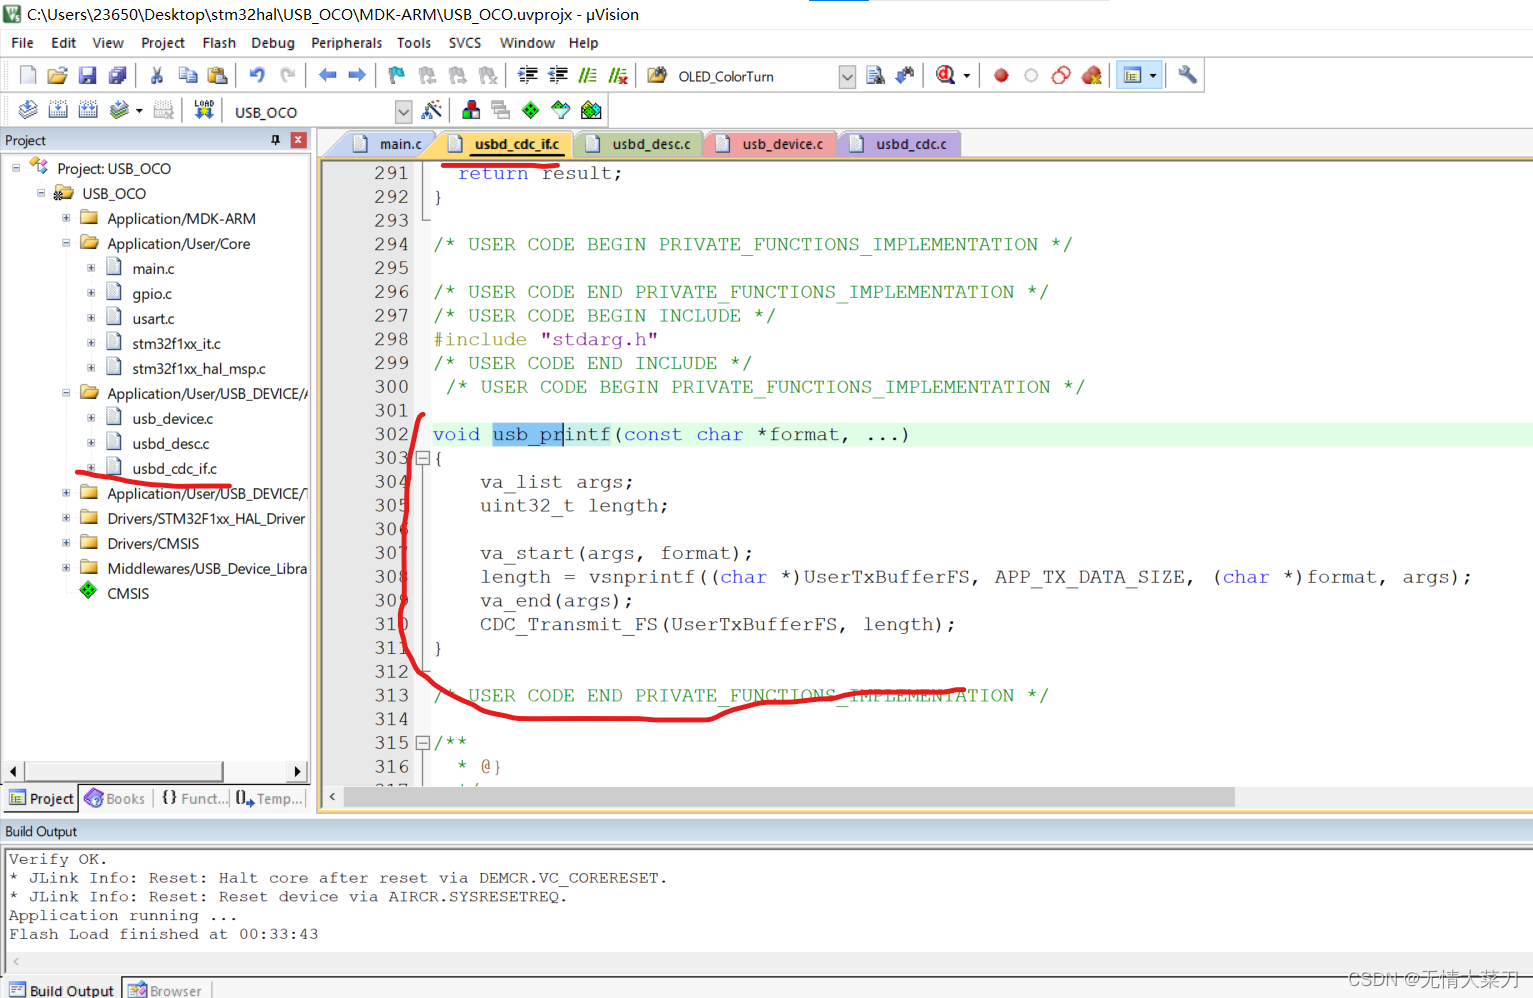This screenshot has height=998, width=1533.
Task: Navigate forwards with the blue right arrow
Action: tap(357, 75)
